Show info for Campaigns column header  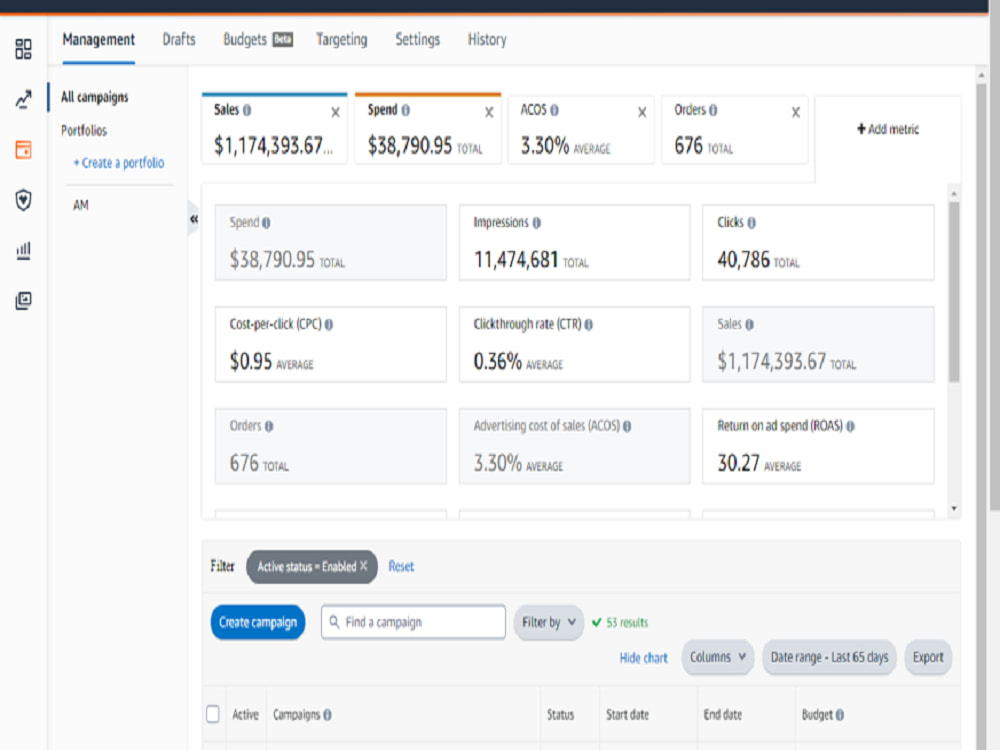pyautogui.click(x=327, y=715)
